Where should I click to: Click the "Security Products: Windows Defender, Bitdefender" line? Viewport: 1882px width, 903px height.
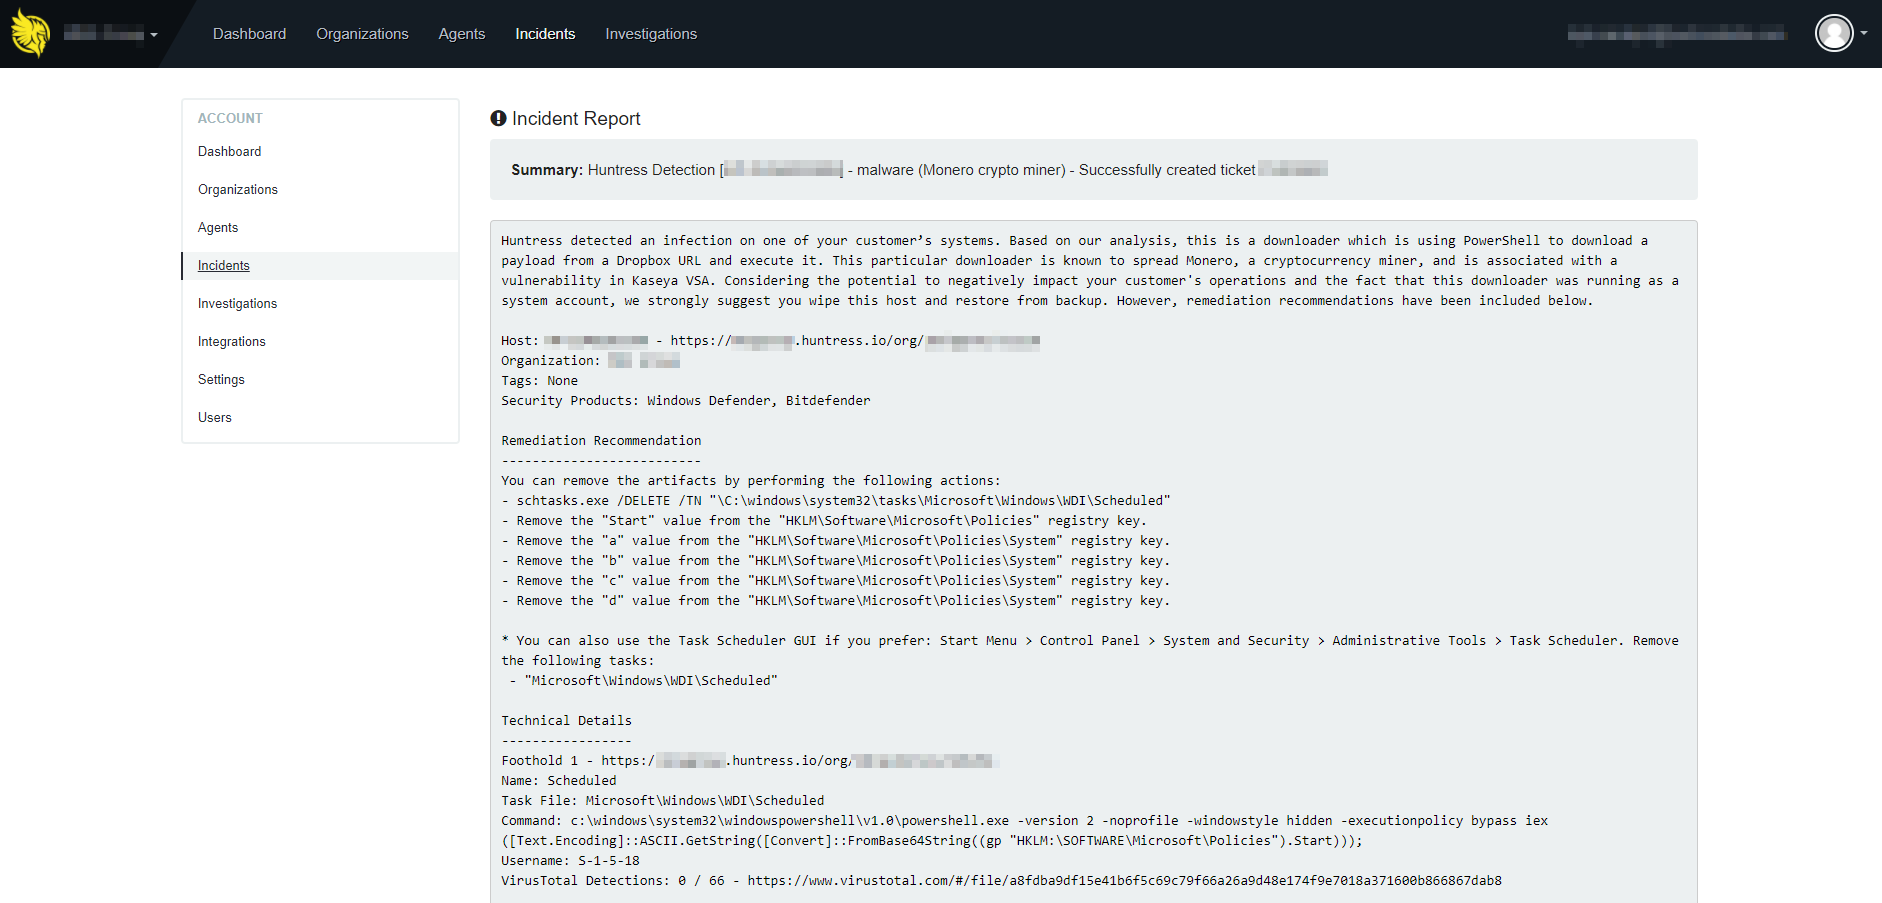[x=686, y=401]
